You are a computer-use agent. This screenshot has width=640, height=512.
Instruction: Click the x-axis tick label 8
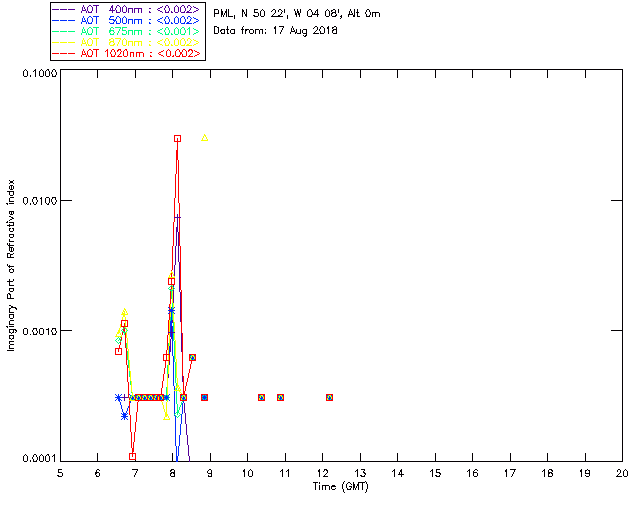click(173, 473)
